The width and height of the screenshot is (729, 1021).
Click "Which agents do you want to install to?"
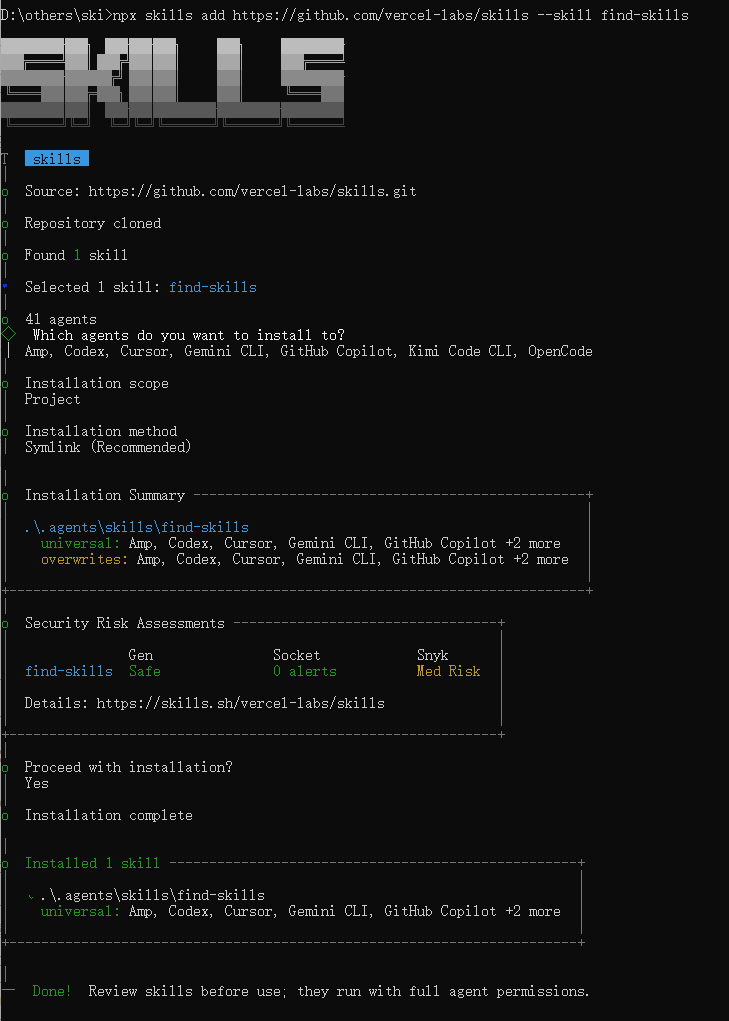[x=189, y=335]
